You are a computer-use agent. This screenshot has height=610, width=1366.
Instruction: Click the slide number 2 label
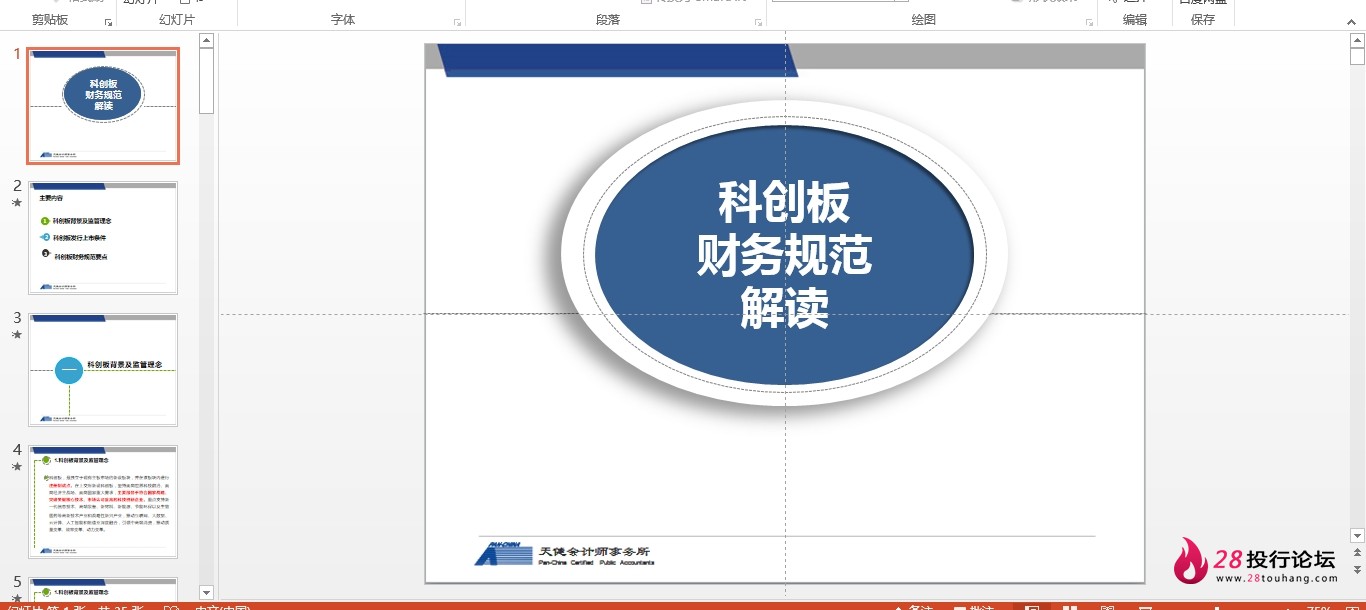click(x=17, y=186)
